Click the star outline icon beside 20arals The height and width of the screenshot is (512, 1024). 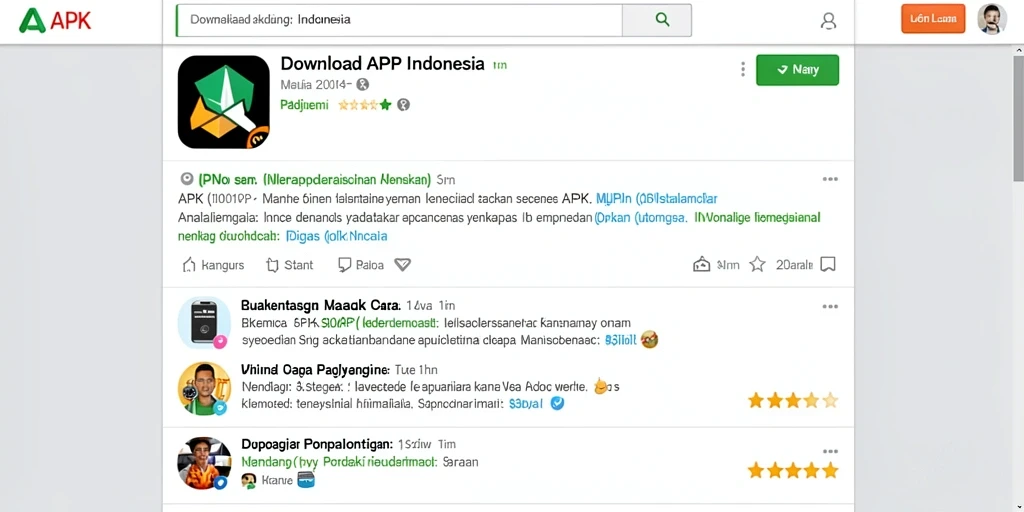click(x=757, y=264)
